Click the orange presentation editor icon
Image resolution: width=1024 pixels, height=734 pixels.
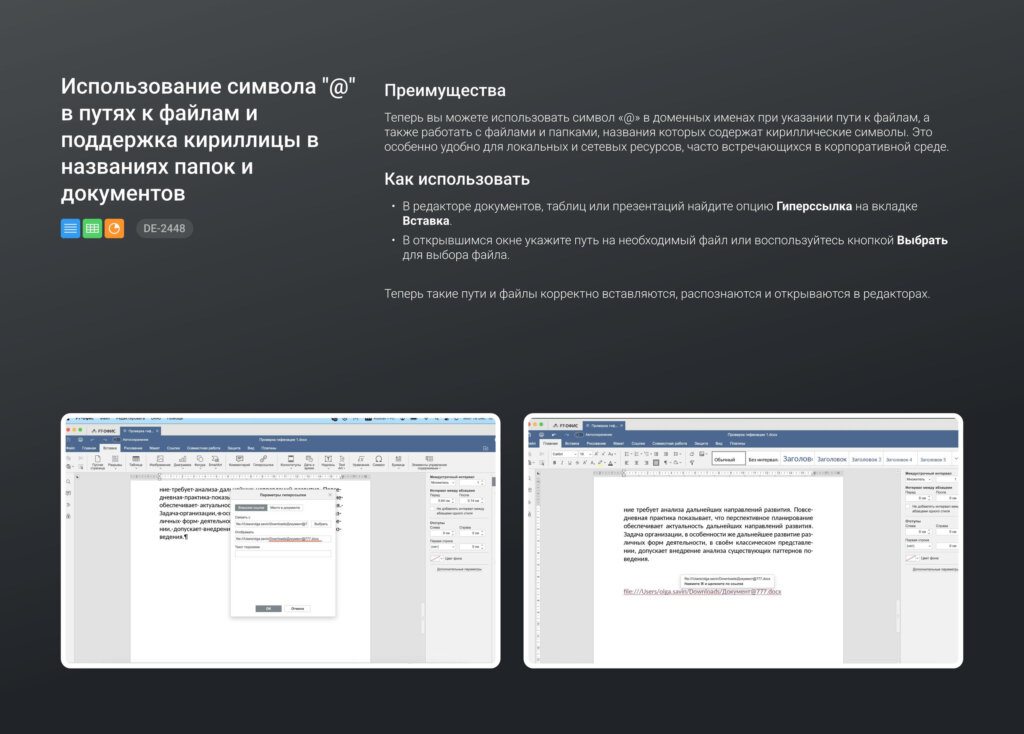115,228
